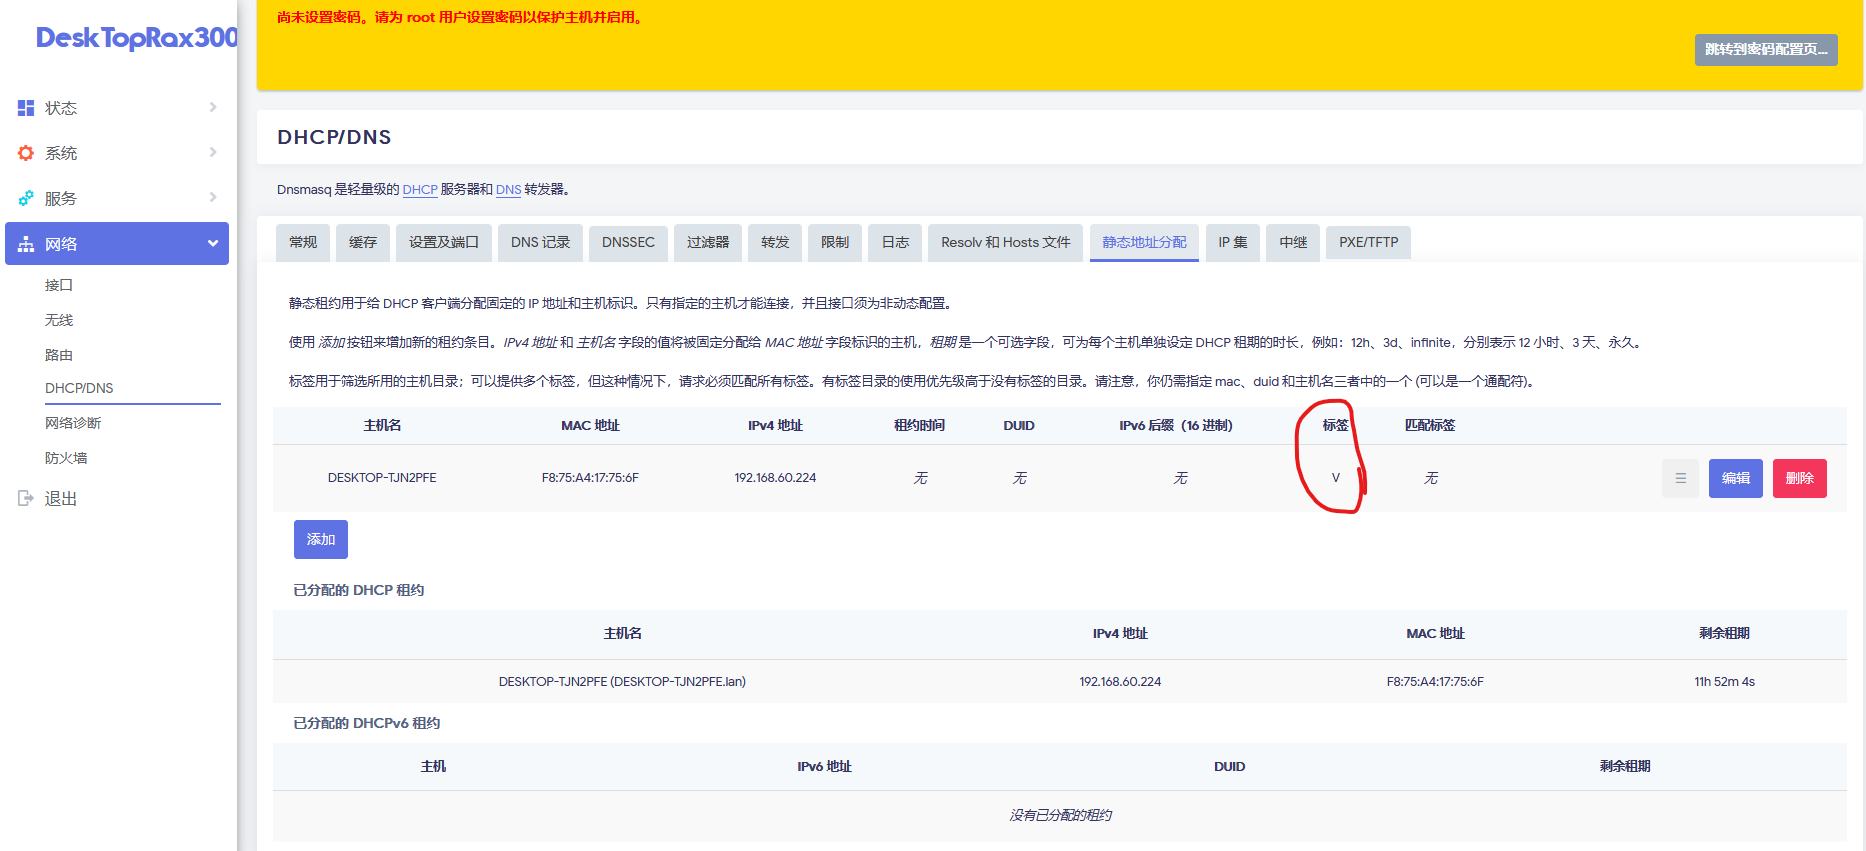Expand the Services menu chevron
The height and width of the screenshot is (851, 1866).
click(212, 198)
